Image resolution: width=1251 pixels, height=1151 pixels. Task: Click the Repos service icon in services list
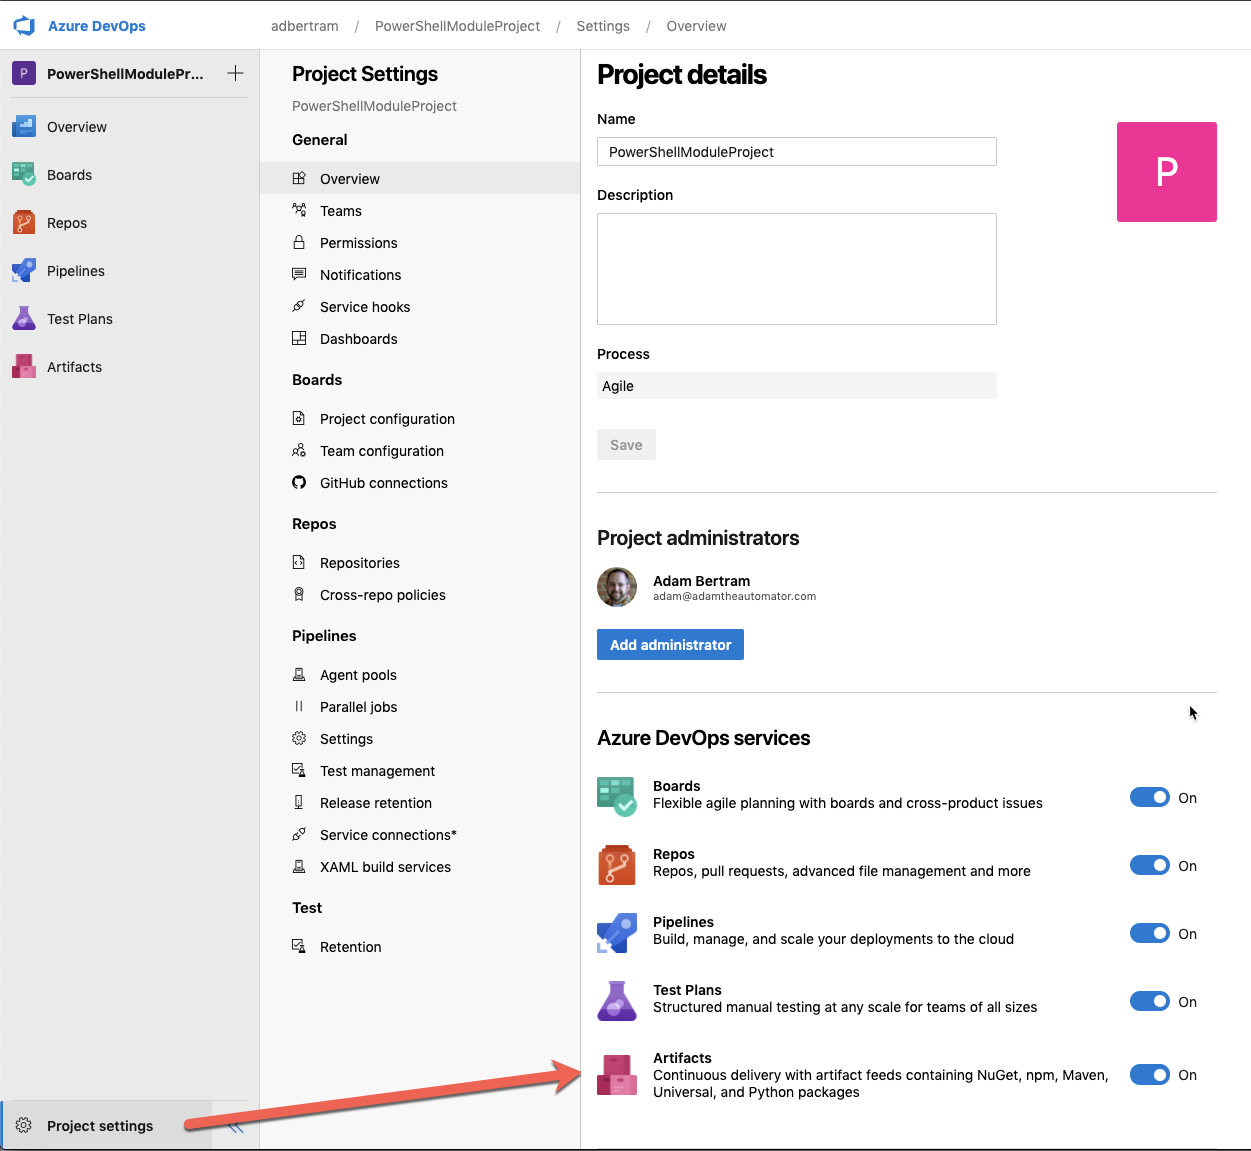[x=617, y=864]
